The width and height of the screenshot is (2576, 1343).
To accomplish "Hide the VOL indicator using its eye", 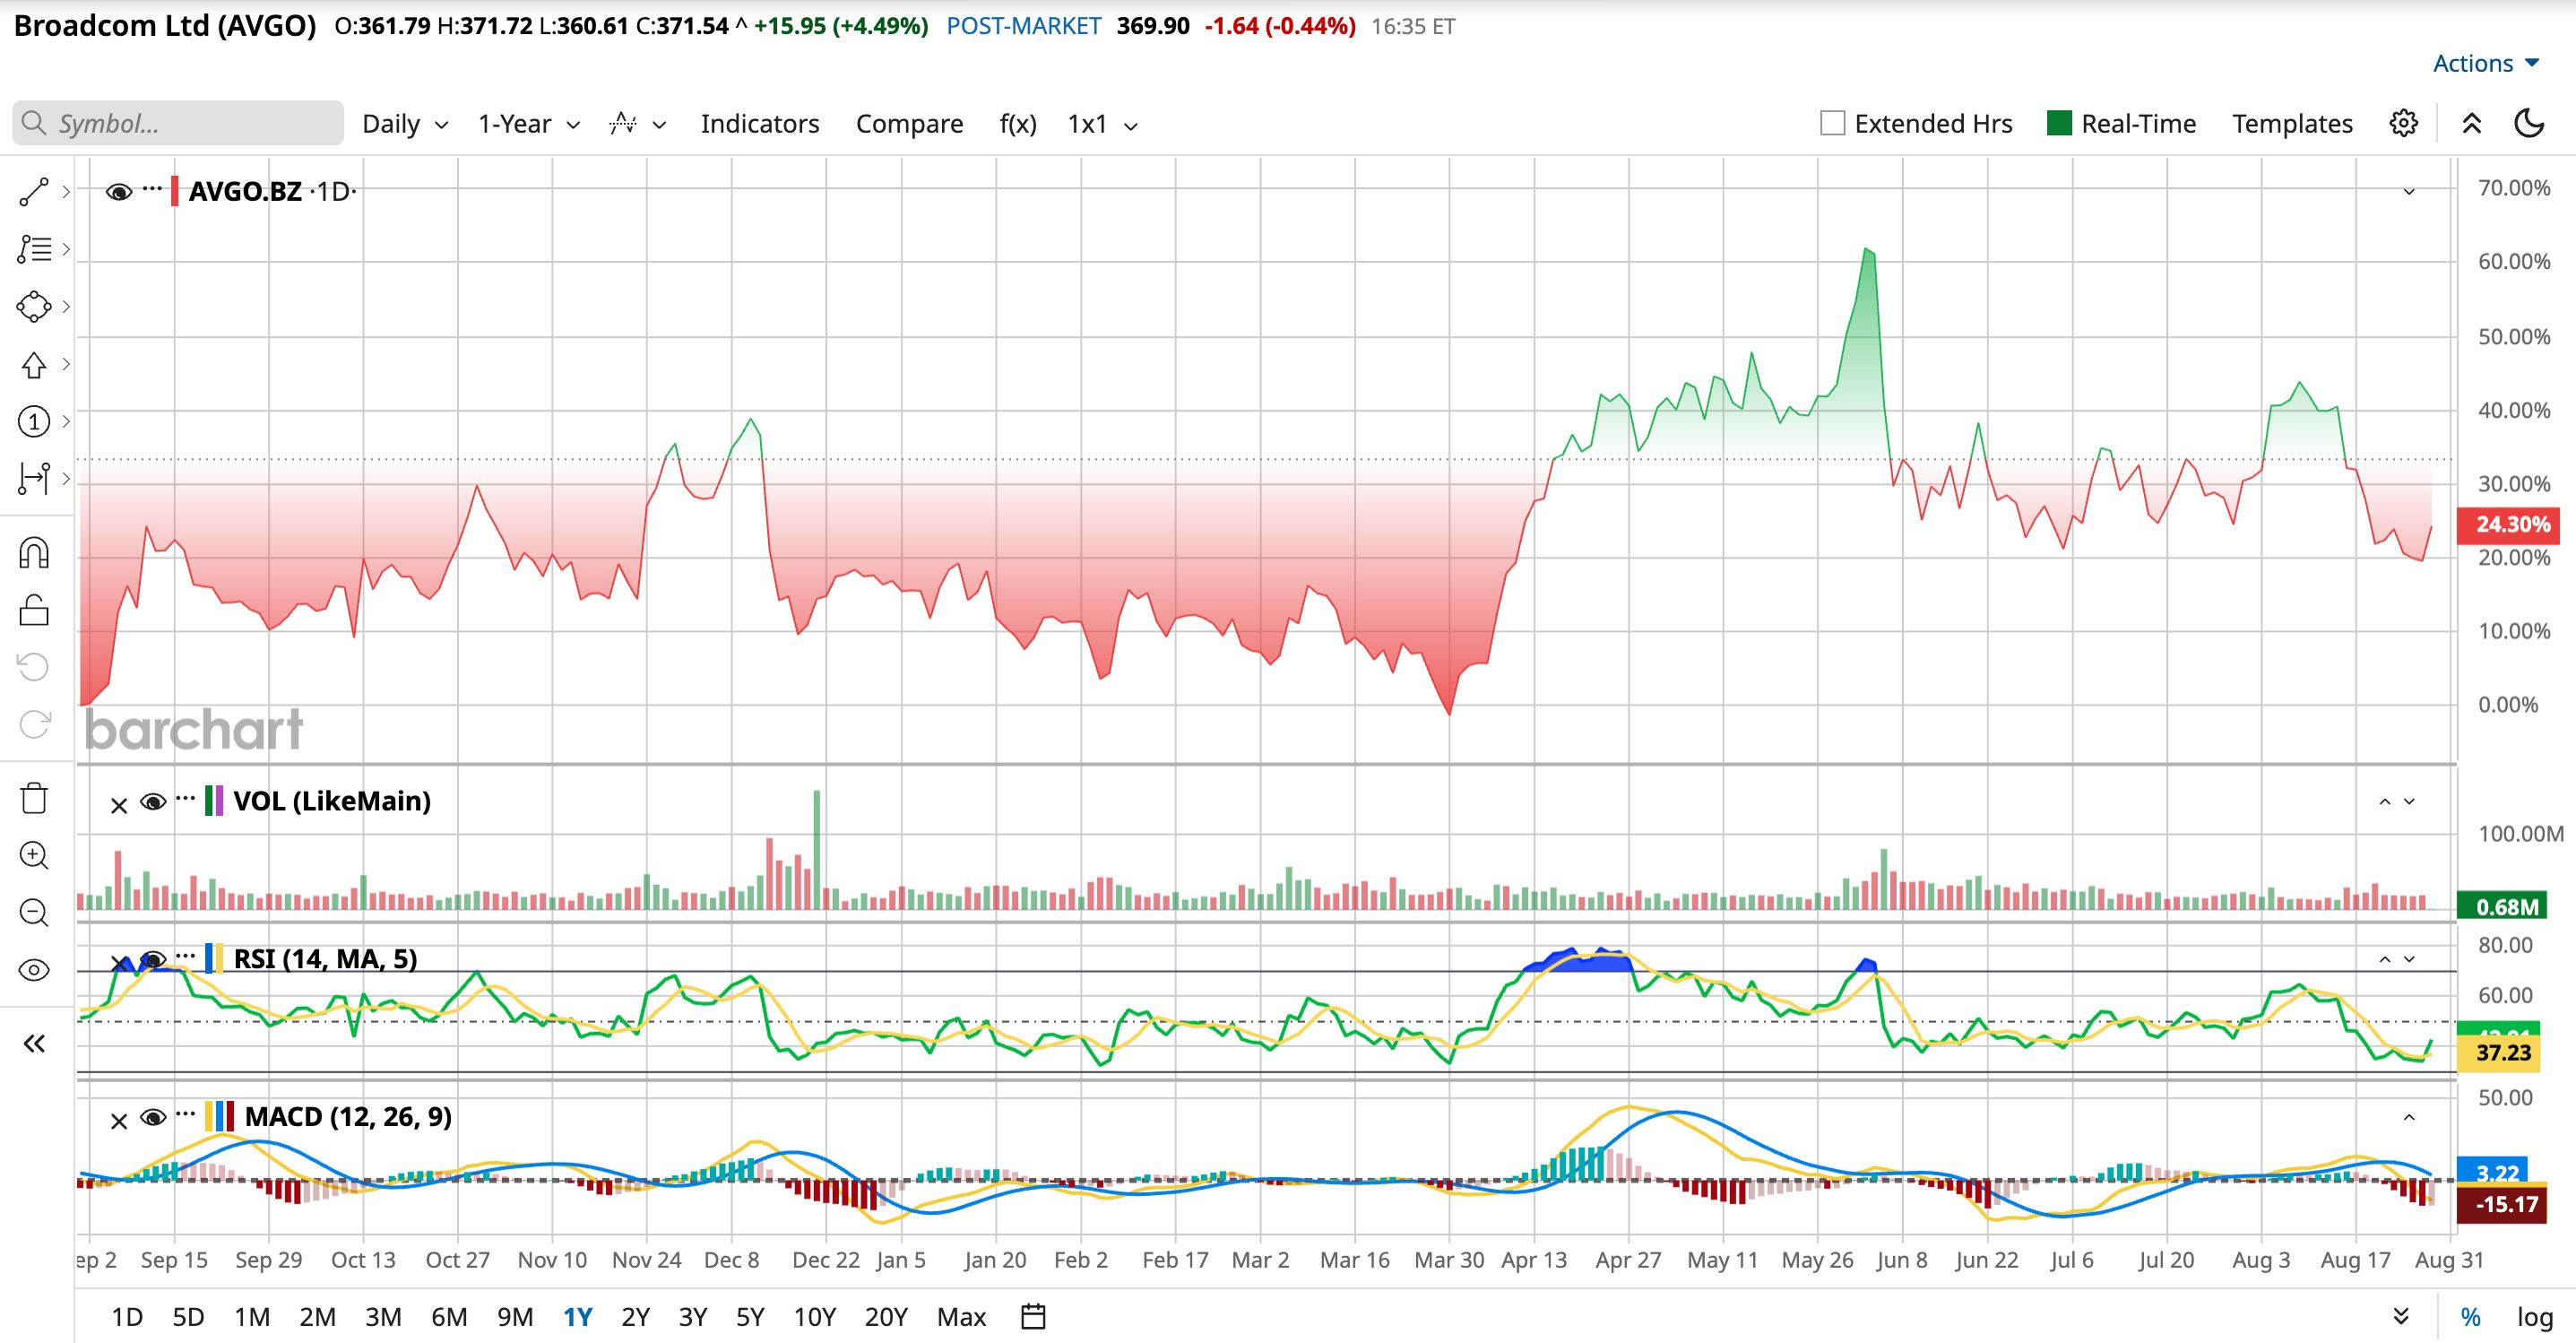I will point(152,802).
